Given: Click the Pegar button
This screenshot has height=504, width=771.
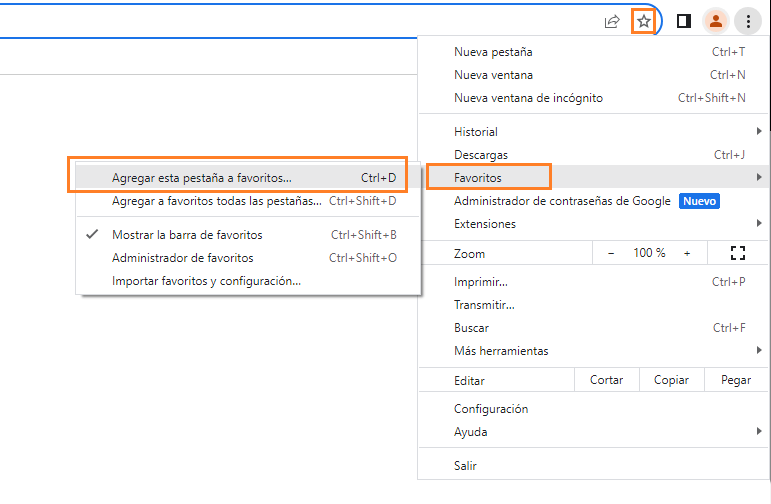Looking at the screenshot, I should 735,380.
